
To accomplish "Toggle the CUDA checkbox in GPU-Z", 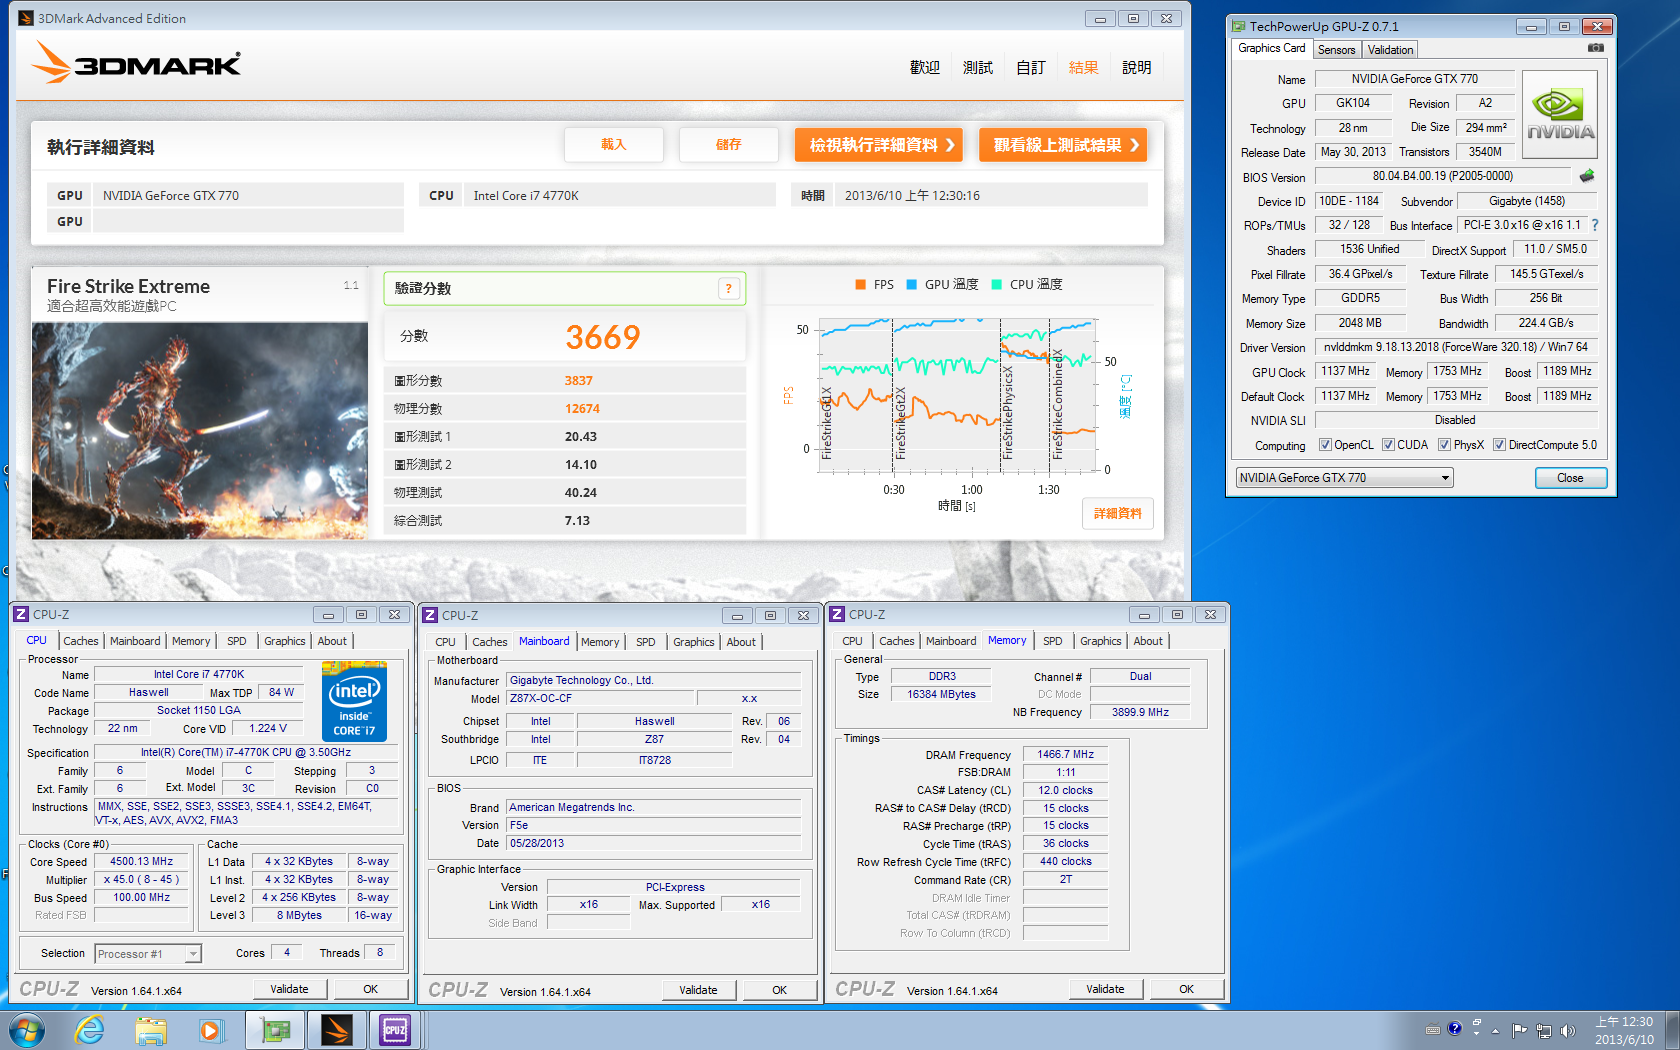I will (1388, 445).
